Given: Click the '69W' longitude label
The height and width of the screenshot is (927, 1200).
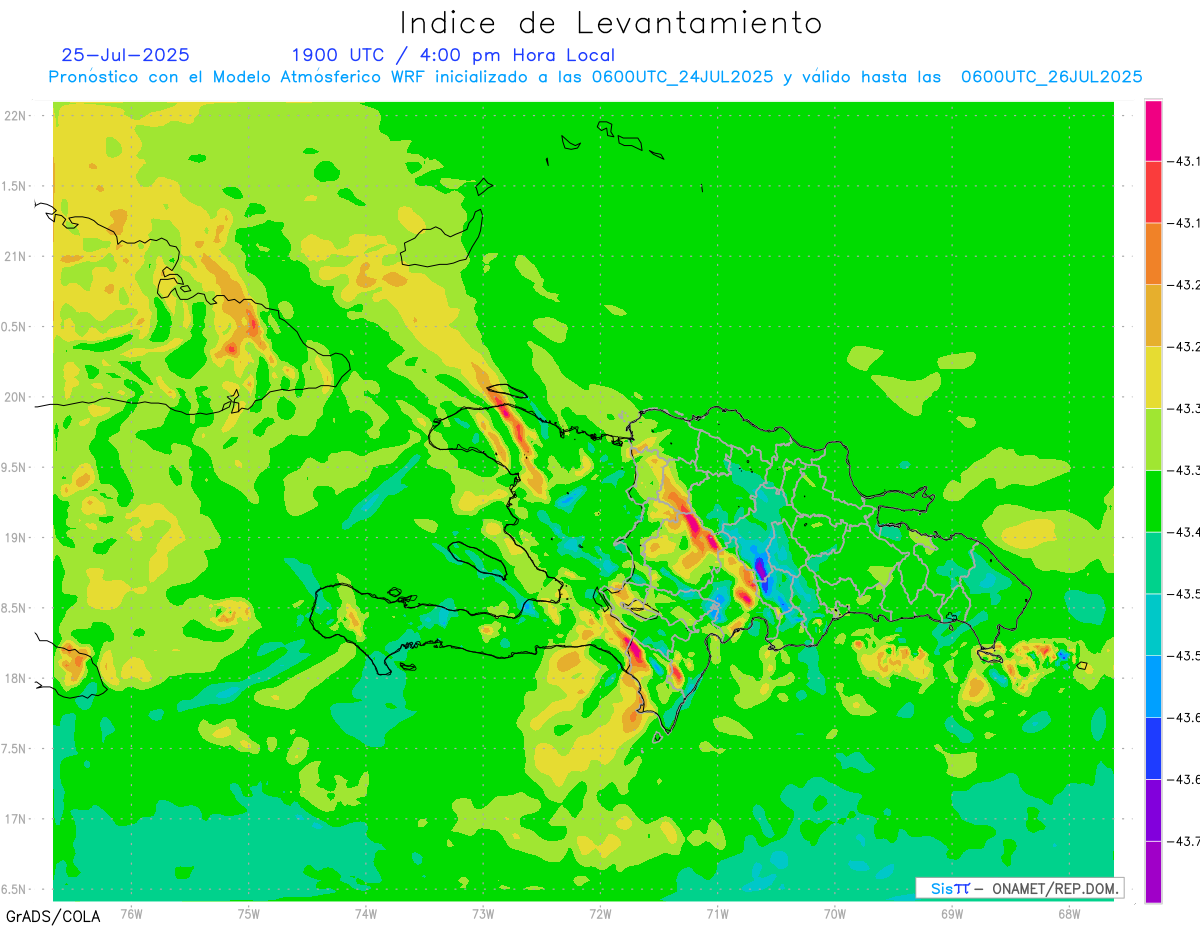Looking at the screenshot, I should coord(952,914).
